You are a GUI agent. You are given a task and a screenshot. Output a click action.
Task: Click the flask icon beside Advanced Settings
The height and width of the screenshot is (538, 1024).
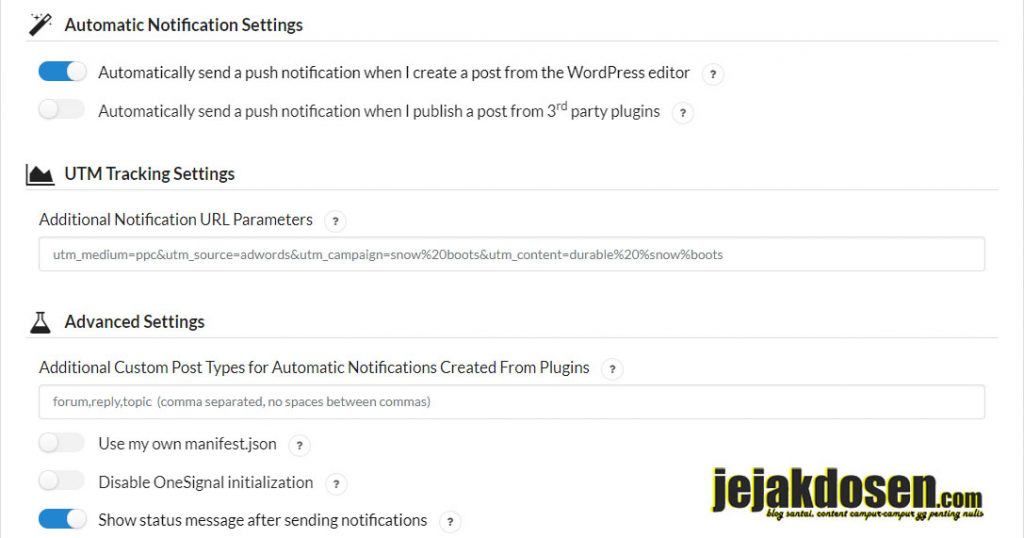click(x=40, y=322)
